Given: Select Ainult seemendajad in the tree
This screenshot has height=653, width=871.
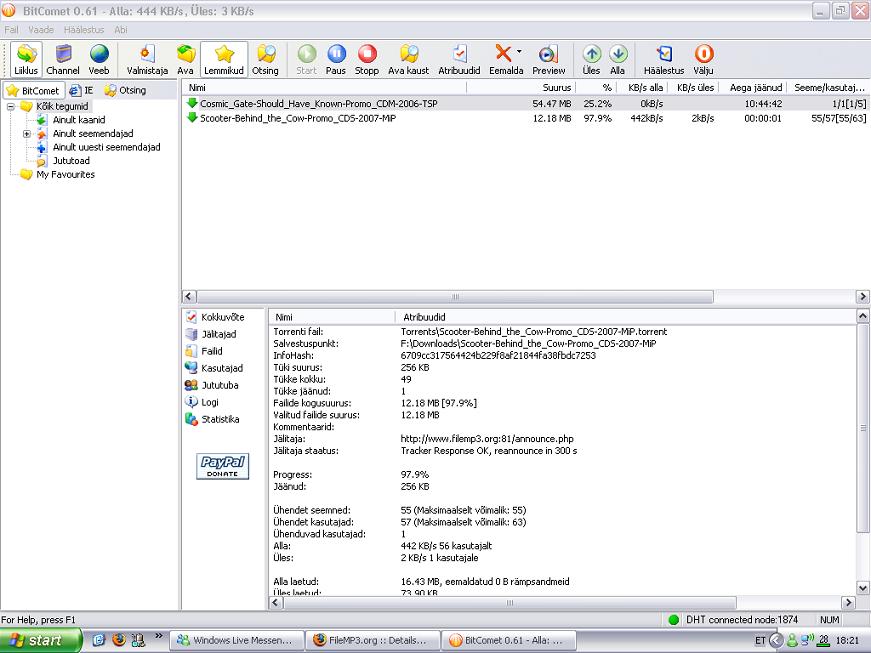Looking at the screenshot, I should pyautogui.click(x=93, y=134).
